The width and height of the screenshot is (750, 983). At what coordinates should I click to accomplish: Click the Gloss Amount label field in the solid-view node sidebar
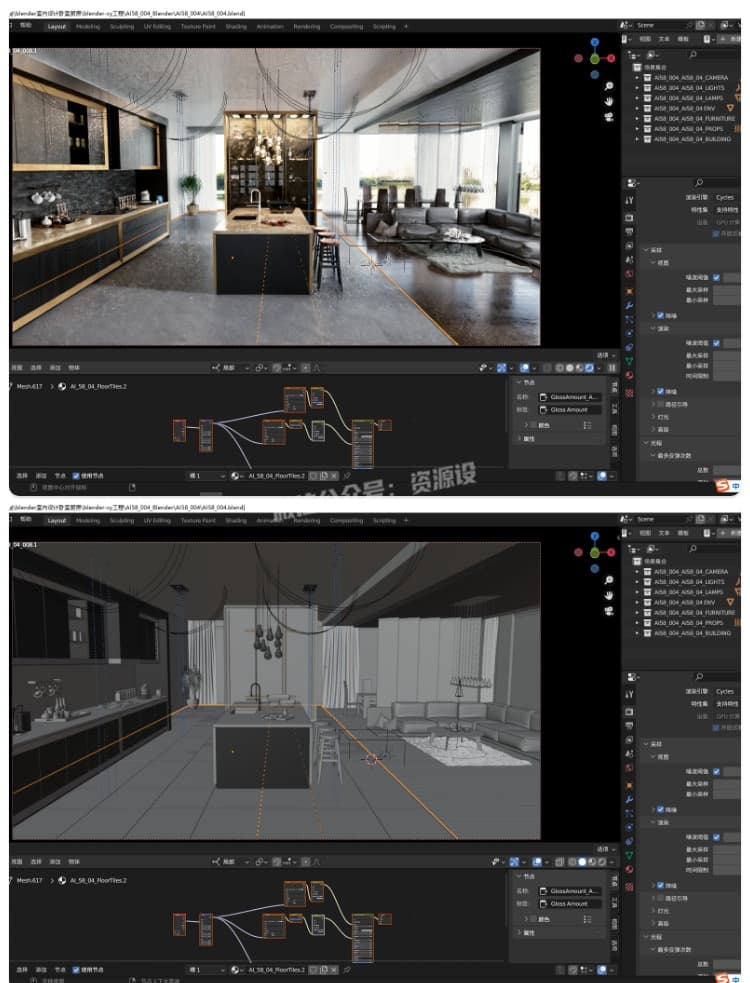pos(569,903)
